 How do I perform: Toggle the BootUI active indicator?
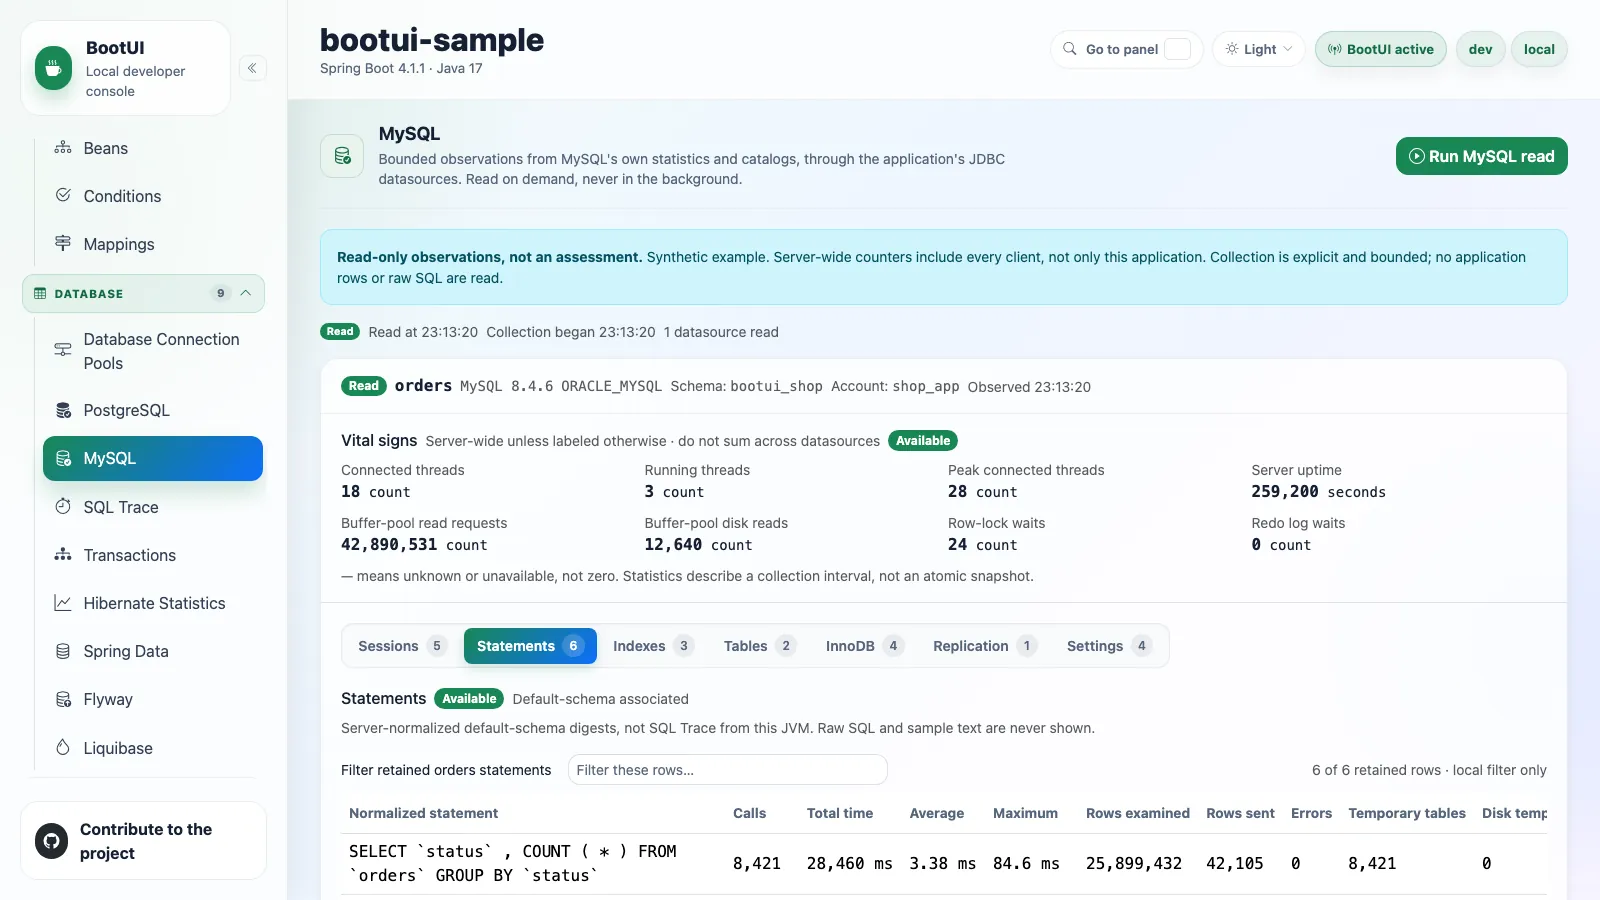click(x=1380, y=49)
